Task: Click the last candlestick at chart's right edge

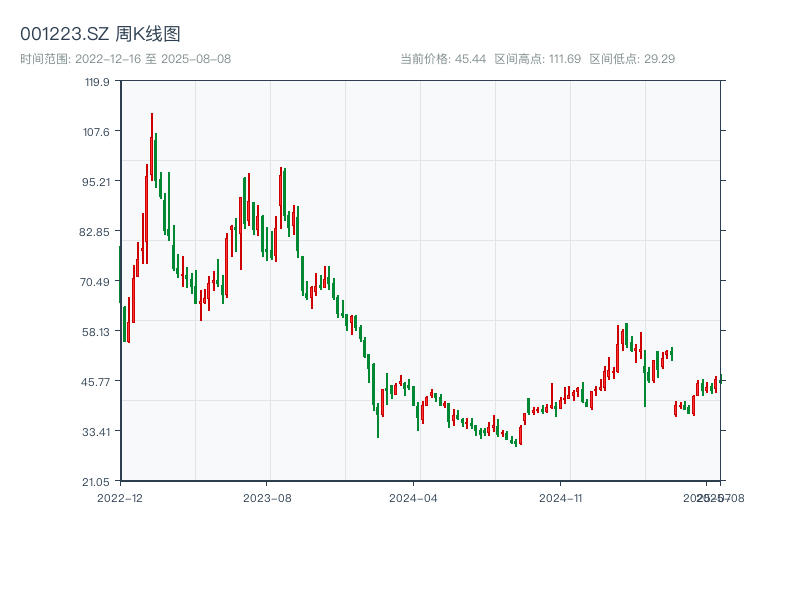Action: coord(720,379)
